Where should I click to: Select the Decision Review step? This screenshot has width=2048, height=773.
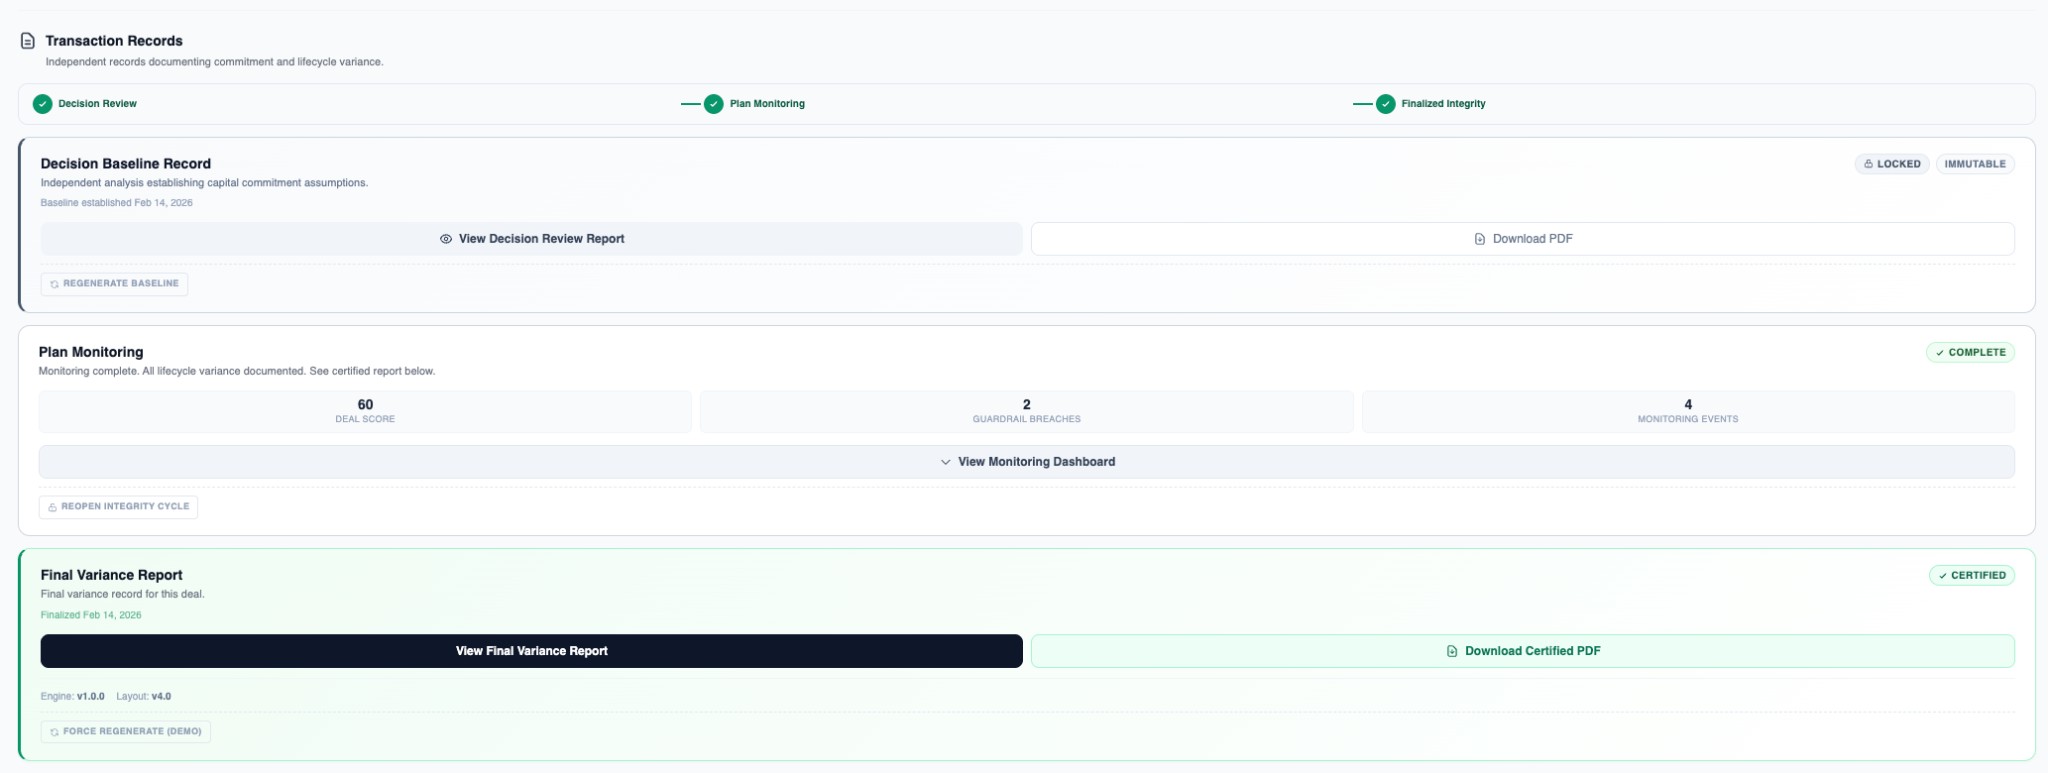(x=85, y=104)
